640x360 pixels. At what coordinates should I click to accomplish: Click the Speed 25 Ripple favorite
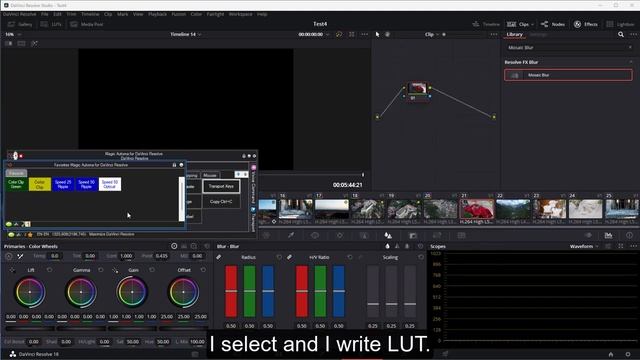[63, 184]
